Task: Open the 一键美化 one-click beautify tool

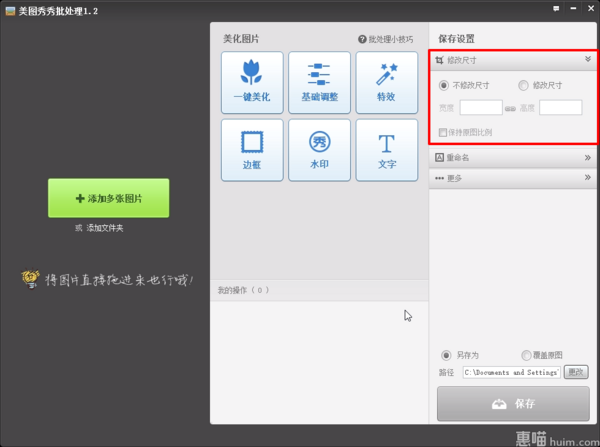Action: [252, 83]
